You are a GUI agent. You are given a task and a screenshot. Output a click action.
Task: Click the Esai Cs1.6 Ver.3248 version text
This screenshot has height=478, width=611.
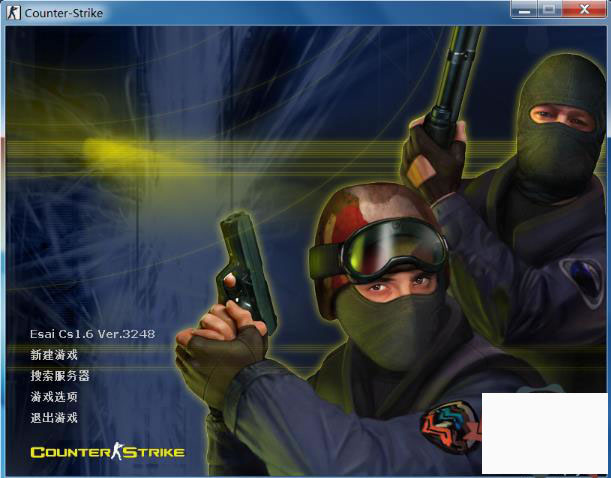(92, 334)
